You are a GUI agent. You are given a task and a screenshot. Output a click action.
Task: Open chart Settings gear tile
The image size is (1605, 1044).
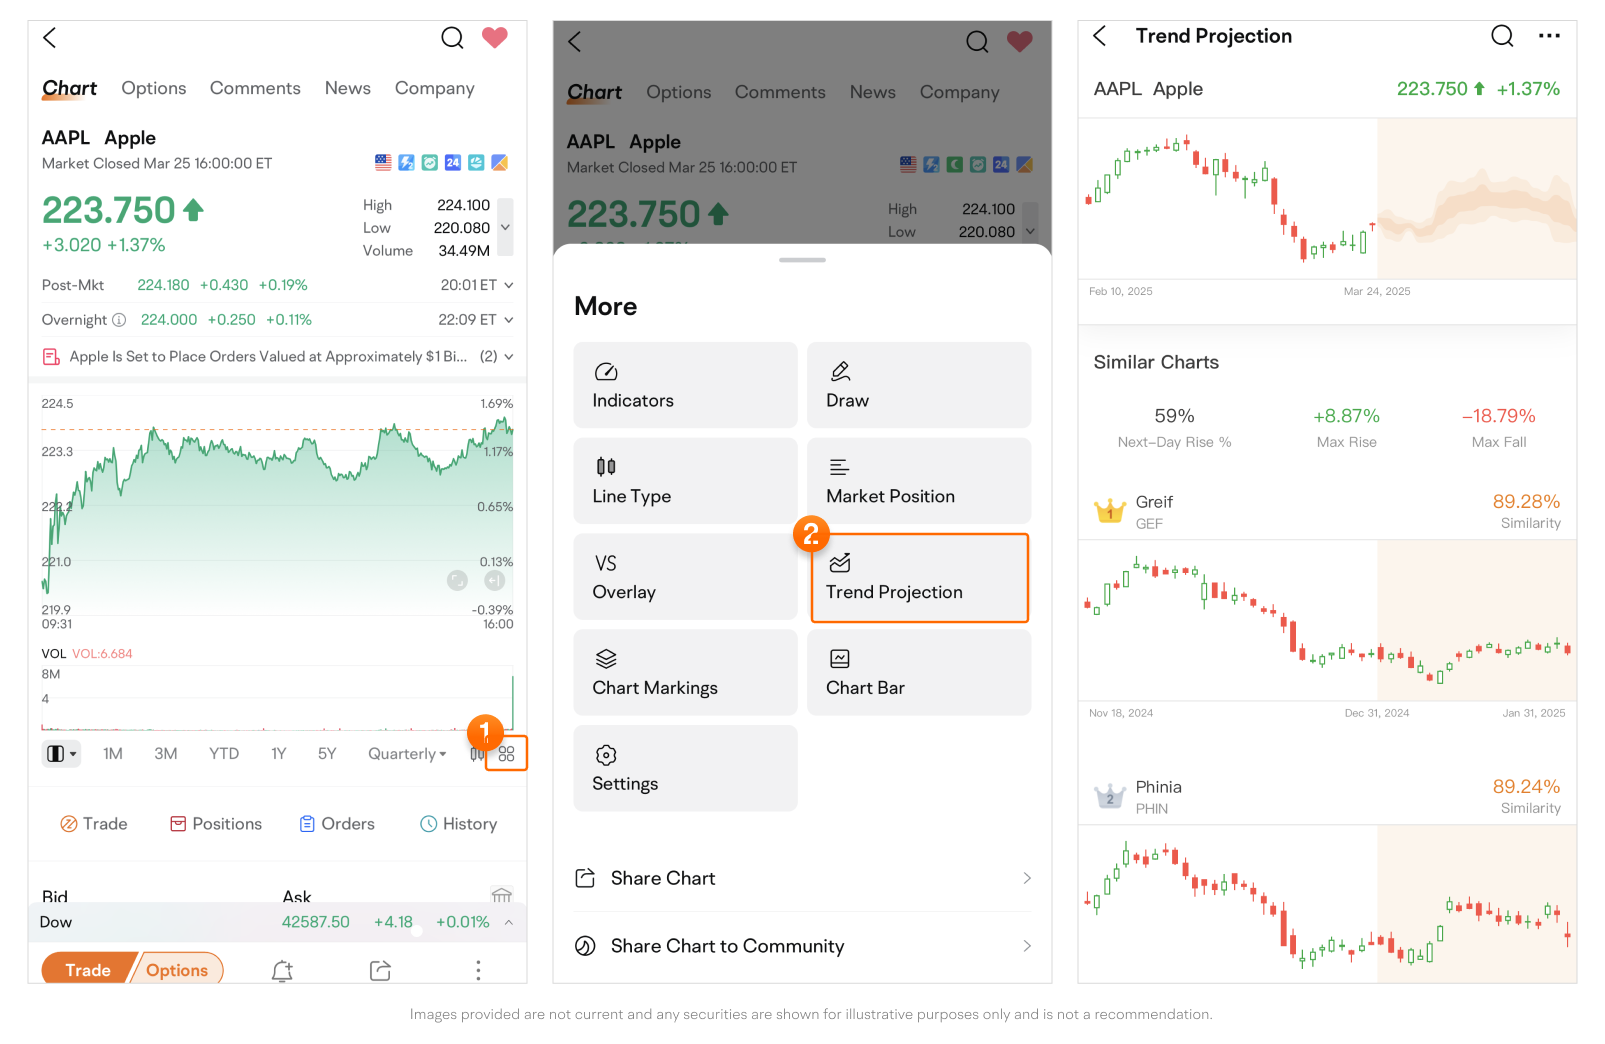[685, 769]
